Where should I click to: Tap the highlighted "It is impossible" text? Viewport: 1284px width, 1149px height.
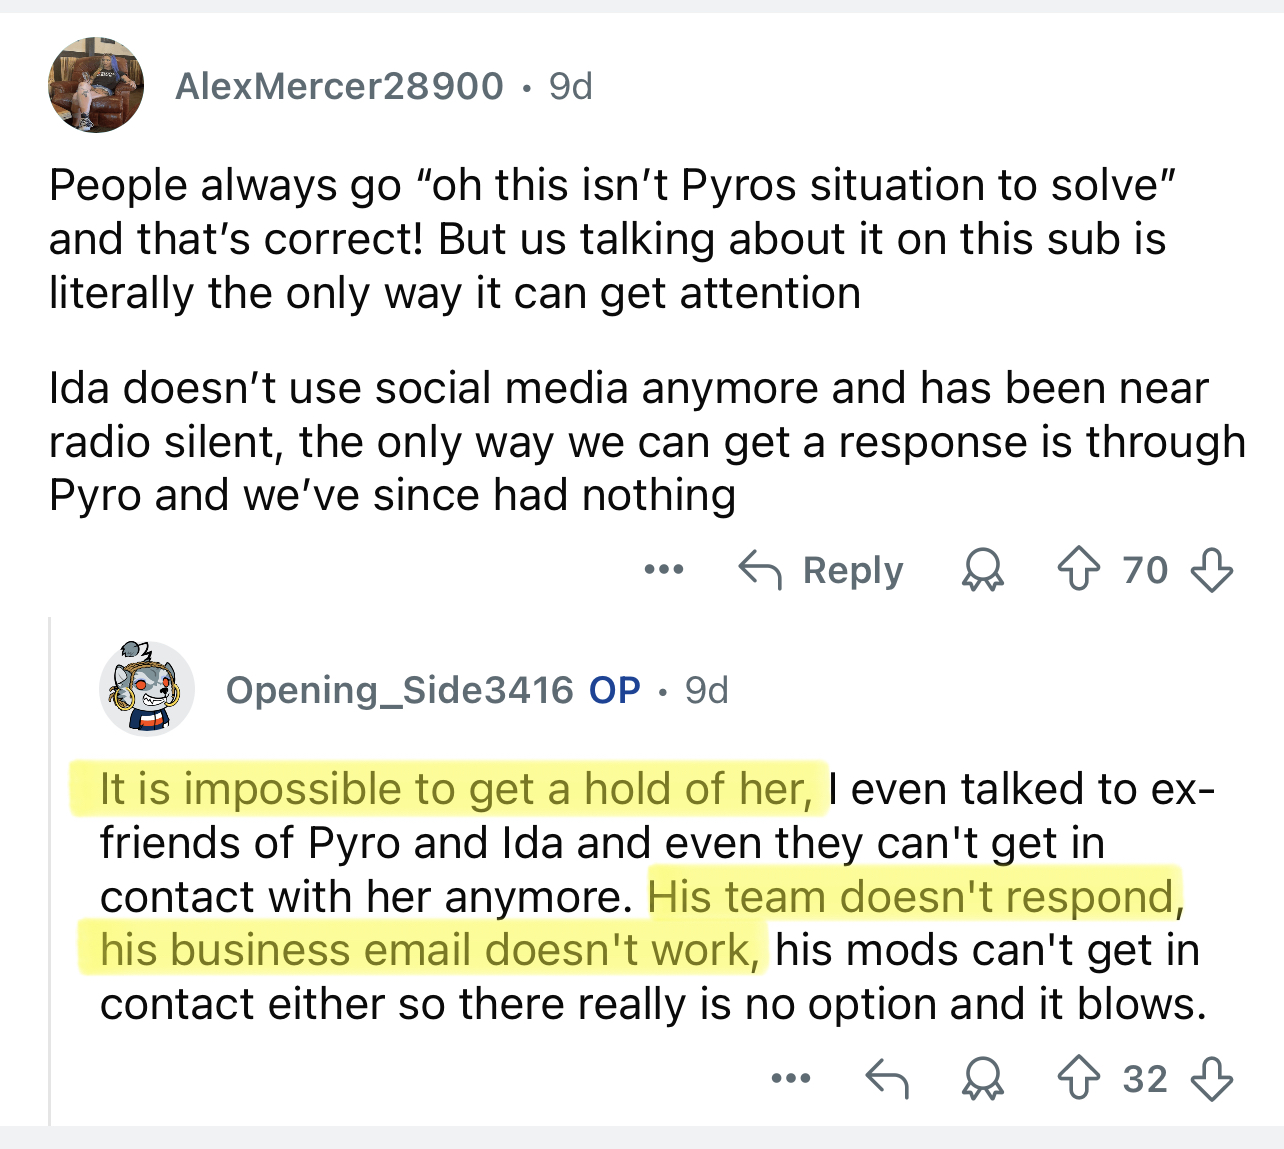[449, 790]
